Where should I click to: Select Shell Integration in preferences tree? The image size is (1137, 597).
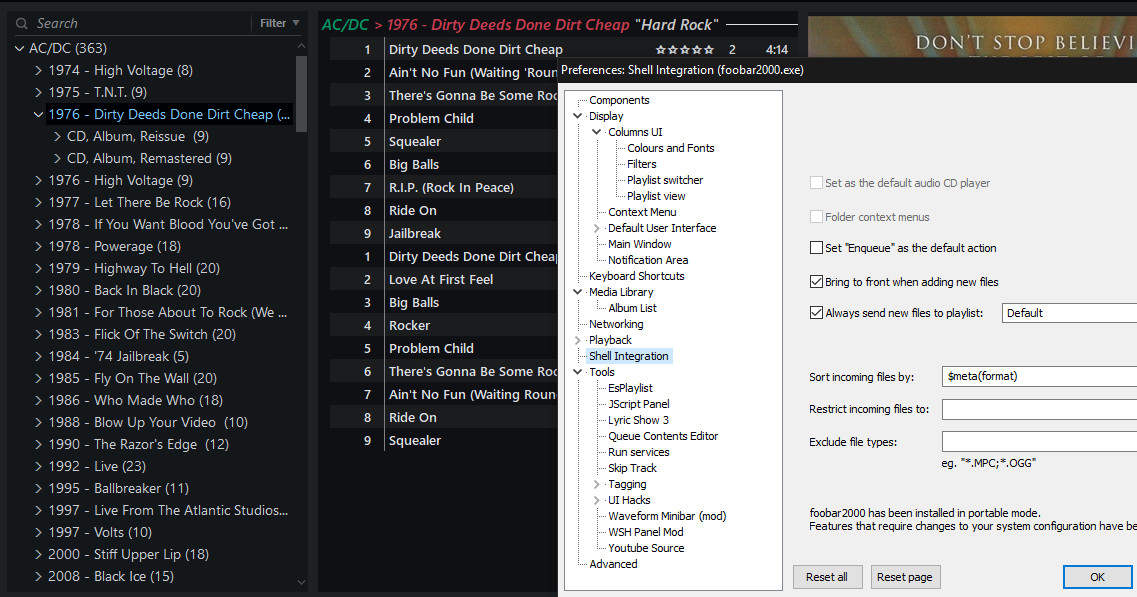[629, 356]
